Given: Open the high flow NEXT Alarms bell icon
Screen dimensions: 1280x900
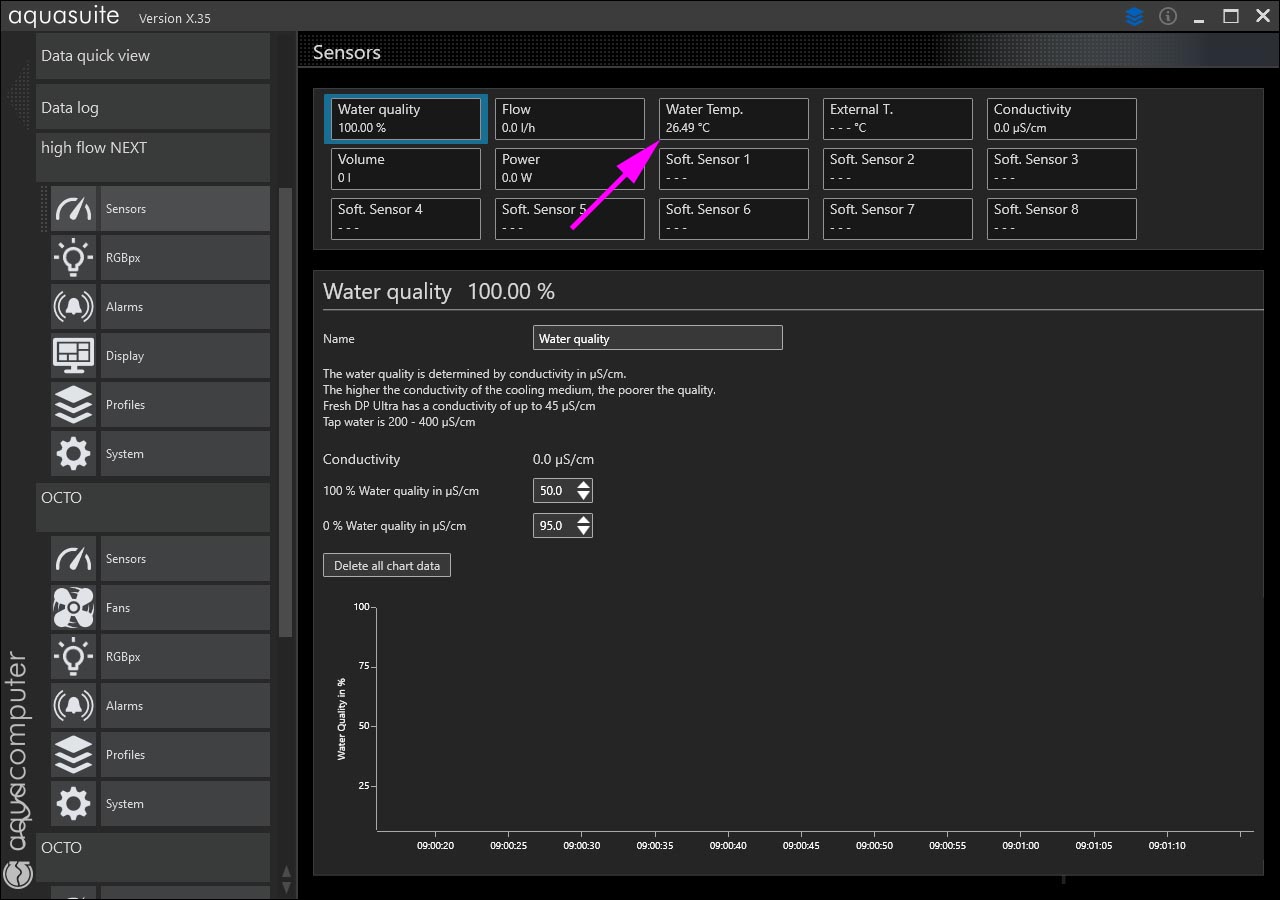Looking at the screenshot, I should [x=74, y=307].
